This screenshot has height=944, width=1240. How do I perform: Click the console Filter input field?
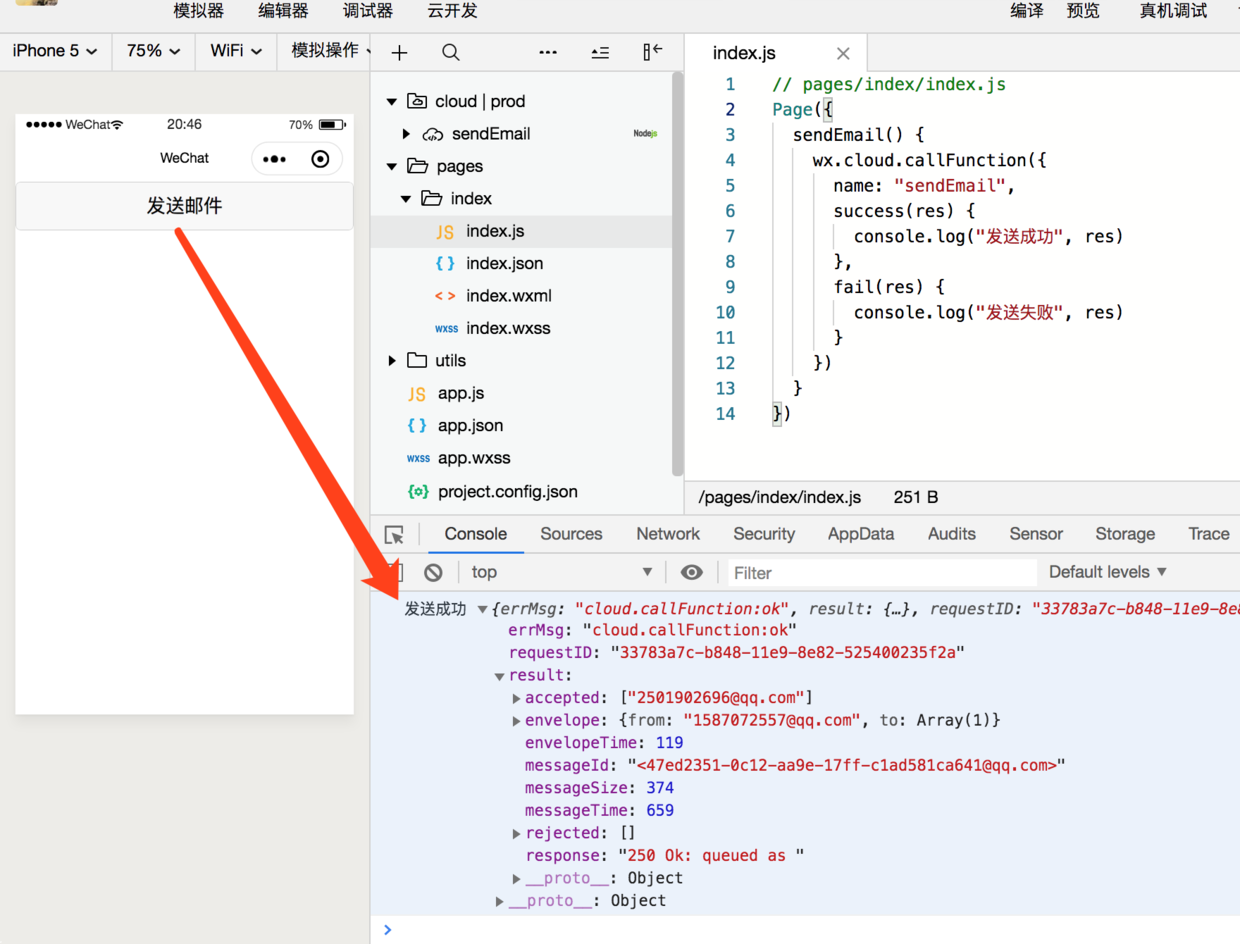point(880,573)
